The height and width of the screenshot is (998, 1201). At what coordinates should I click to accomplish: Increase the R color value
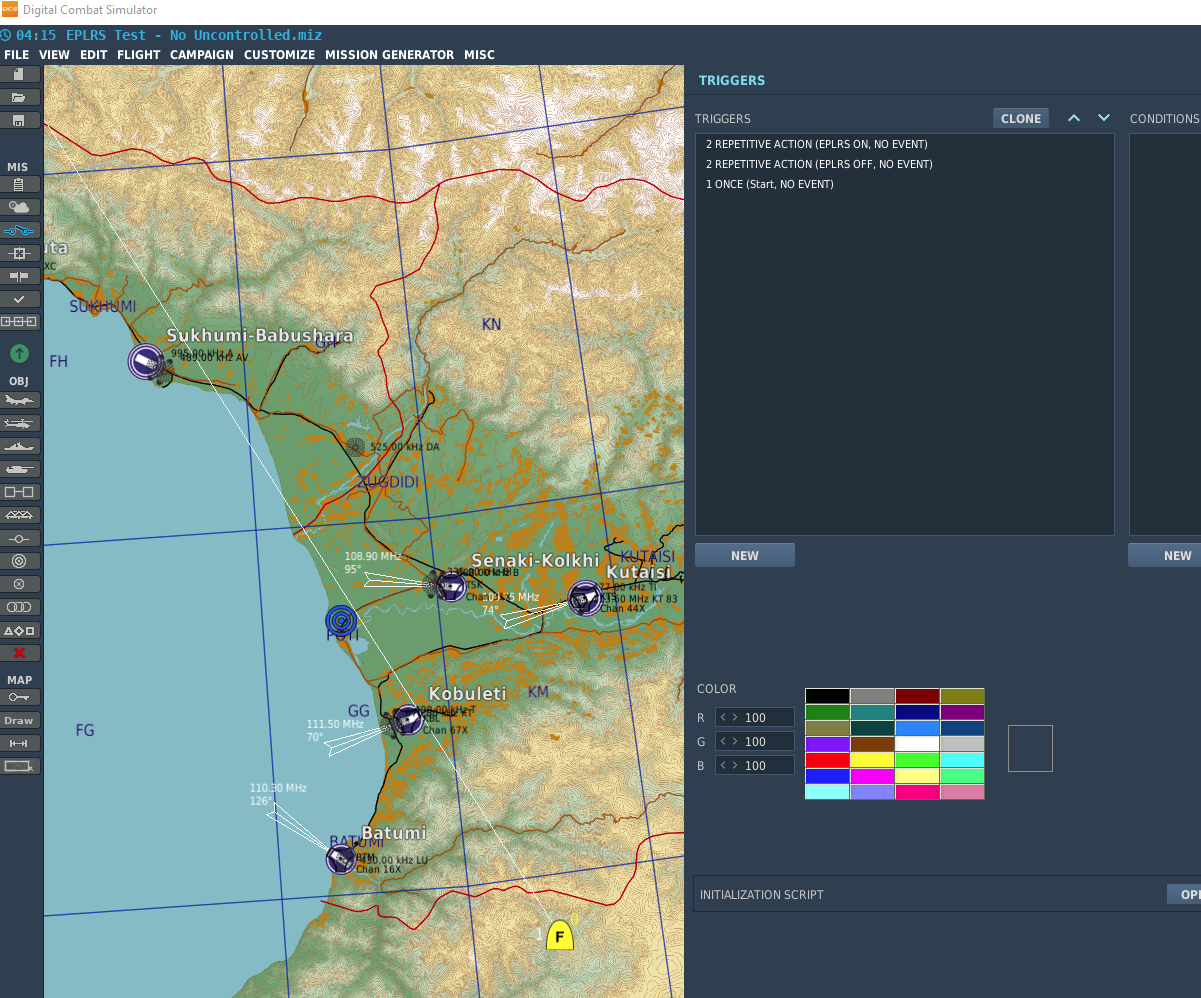click(736, 718)
